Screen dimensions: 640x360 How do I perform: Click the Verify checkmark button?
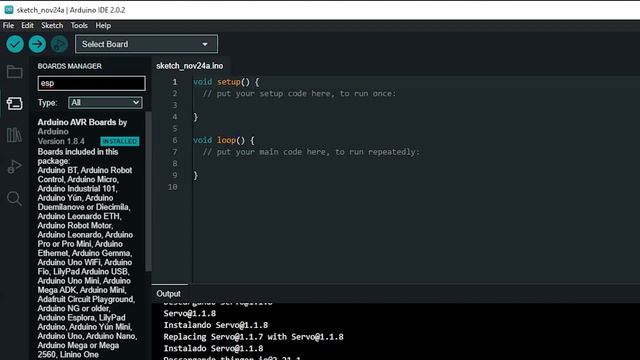coord(15,44)
